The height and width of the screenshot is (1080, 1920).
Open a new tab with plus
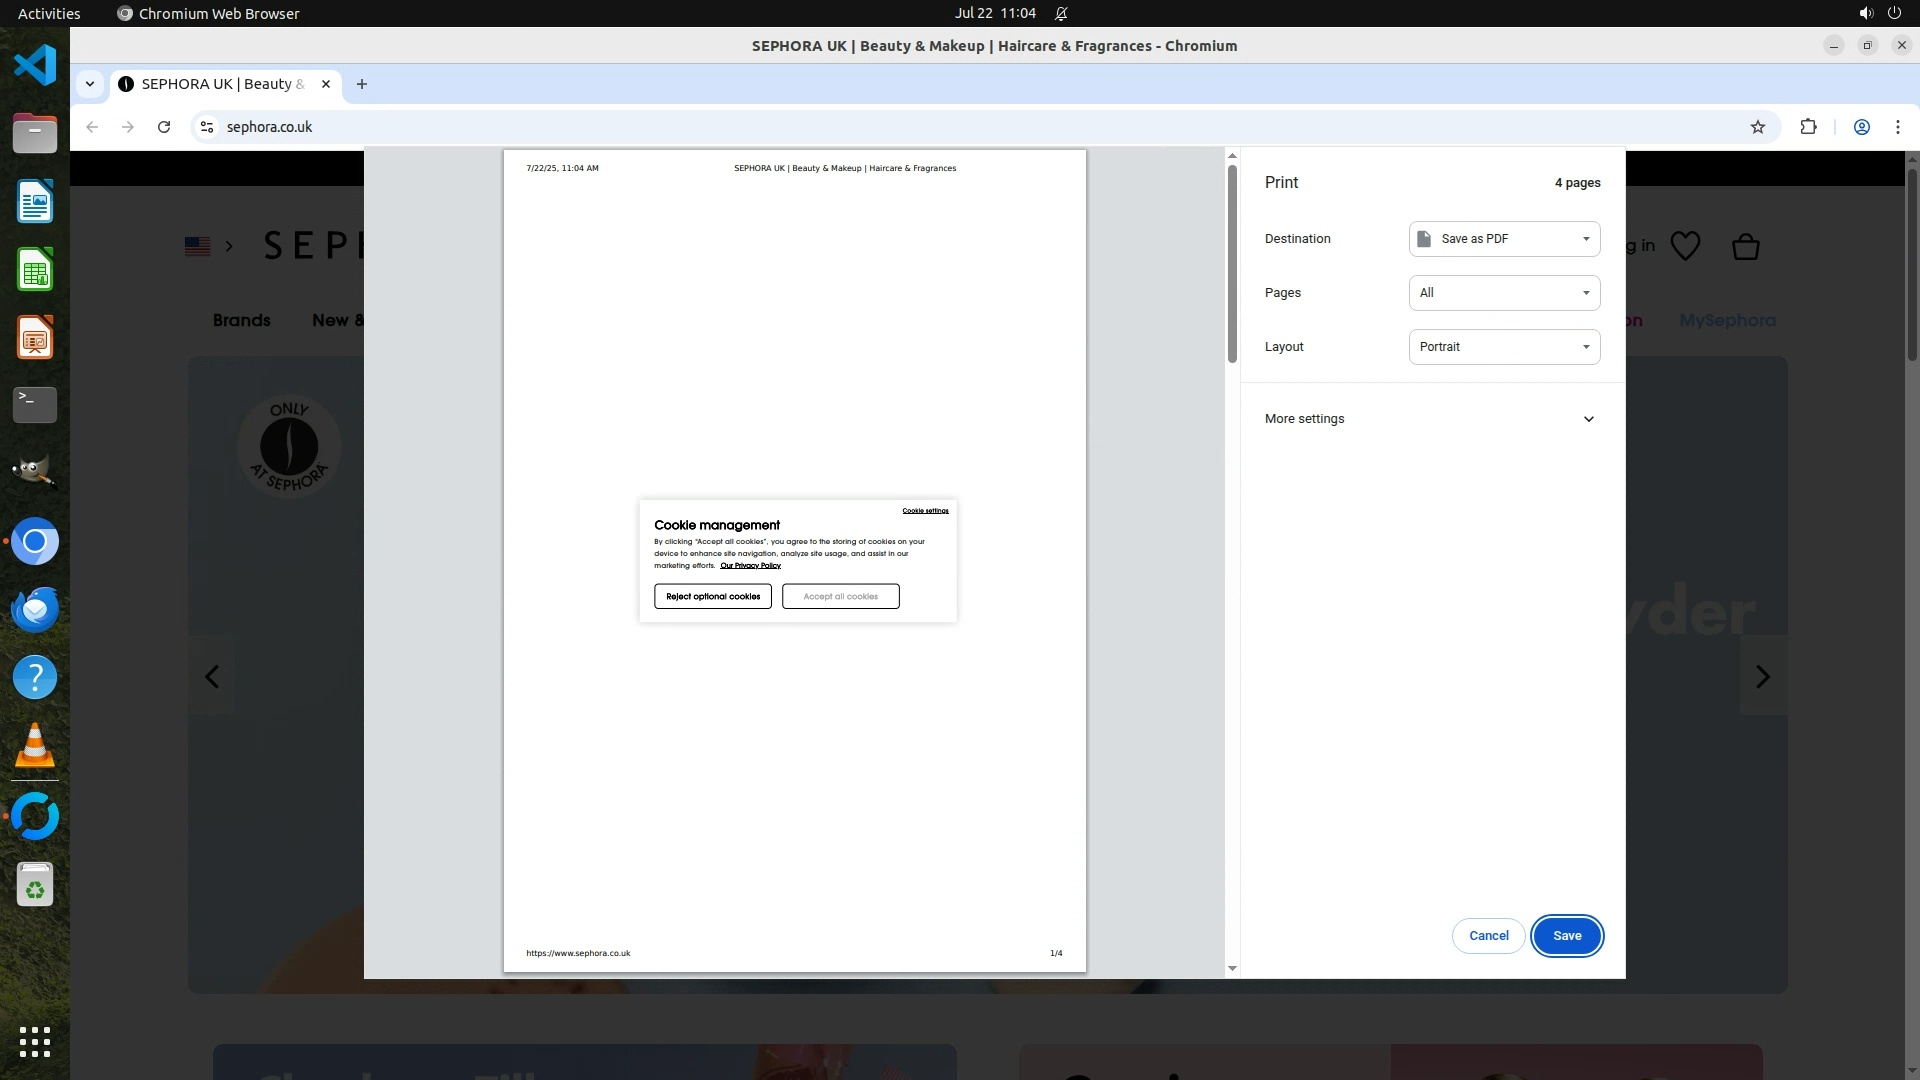[362, 84]
